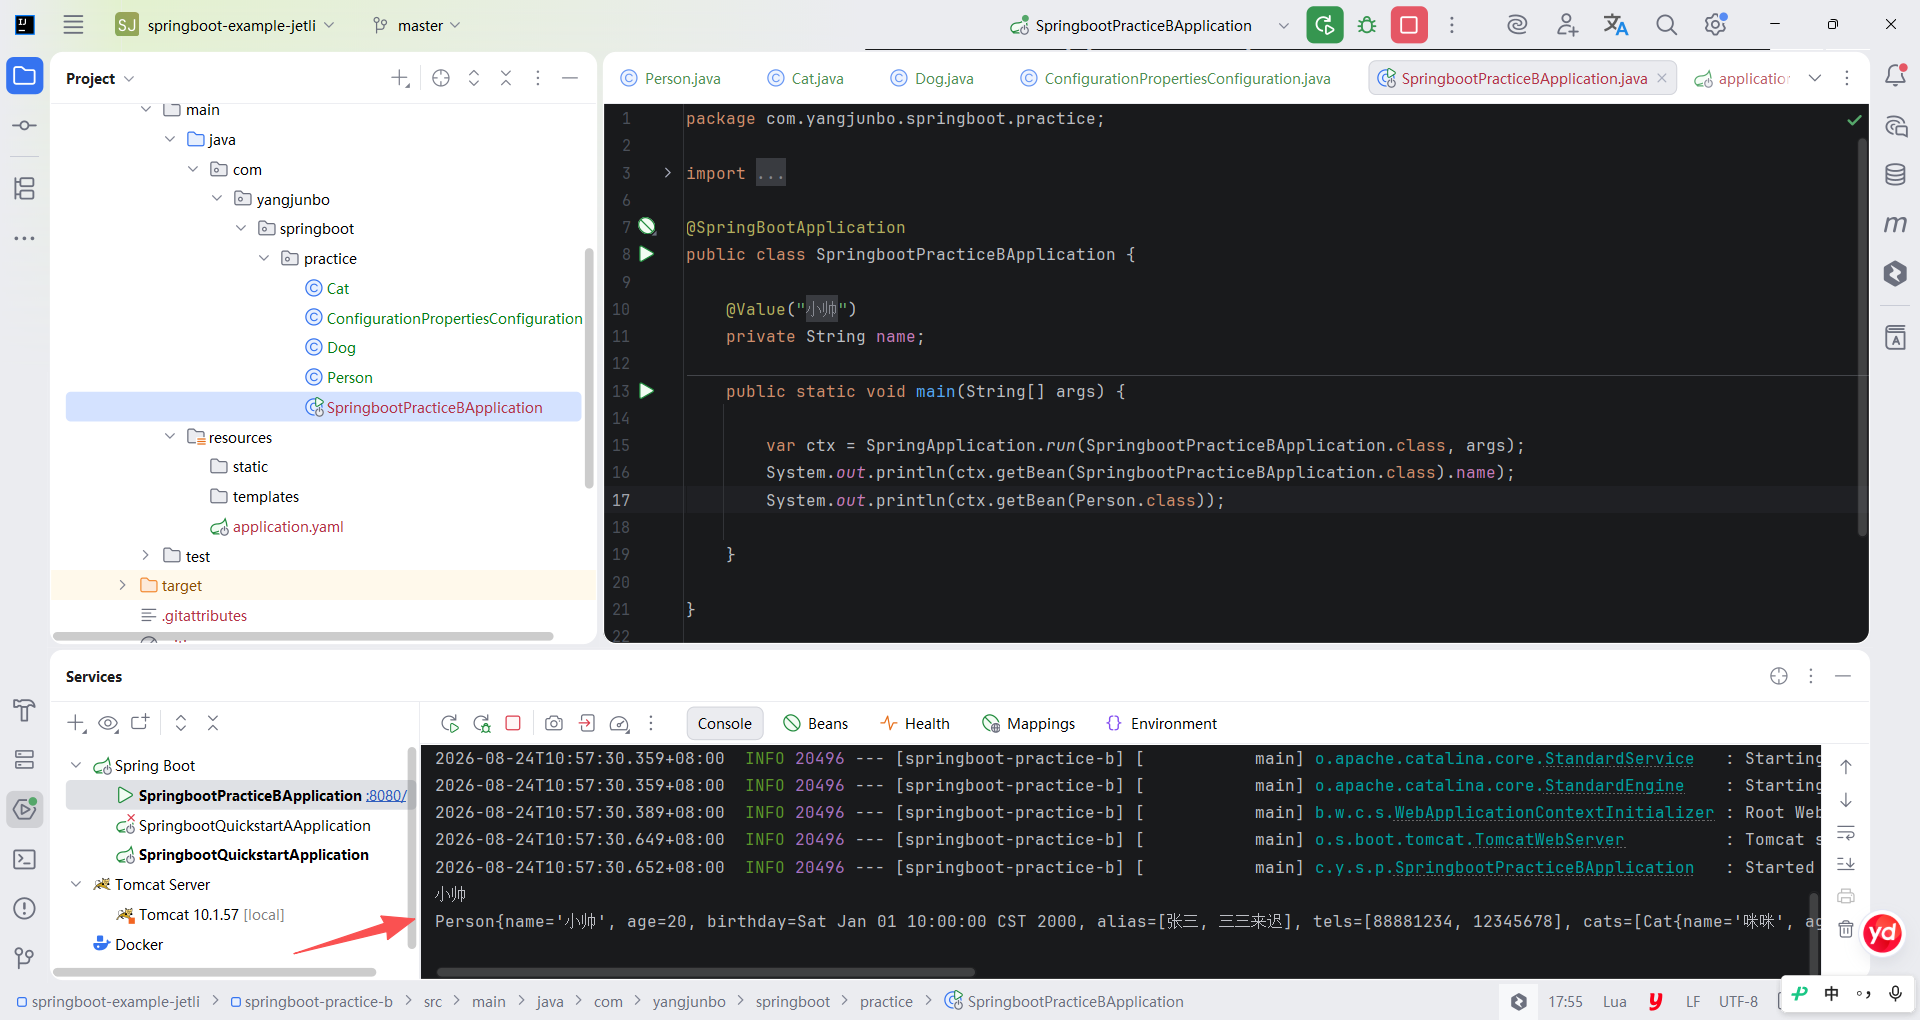This screenshot has height=1020, width=1920.
Task: Collapse the java folder node
Action: tap(170, 139)
